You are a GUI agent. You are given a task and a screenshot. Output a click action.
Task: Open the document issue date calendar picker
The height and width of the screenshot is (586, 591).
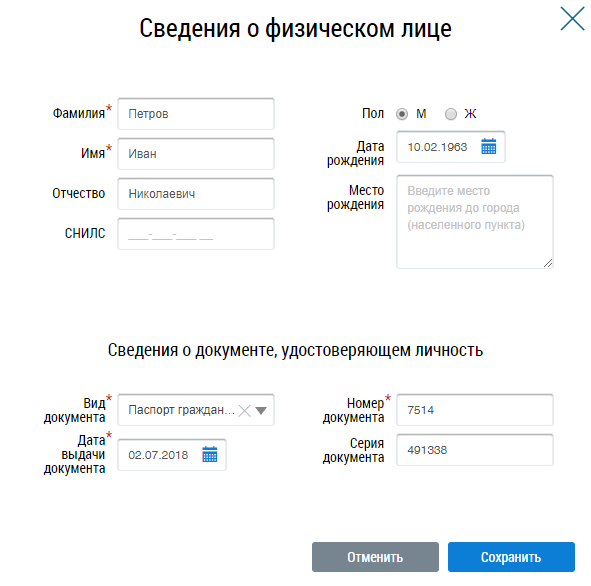coord(210,454)
